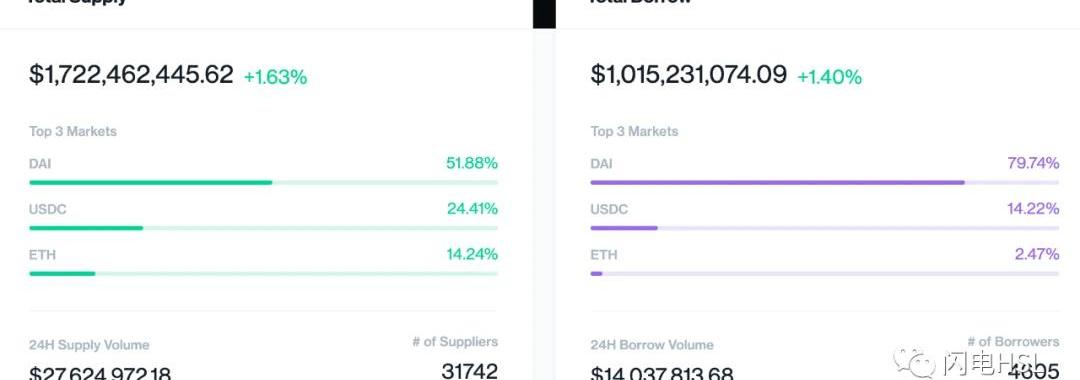Screen dimensions: 1080x380
Task: Click the Top 3 Markets heading in borrow panel
Action: pyautogui.click(x=634, y=131)
